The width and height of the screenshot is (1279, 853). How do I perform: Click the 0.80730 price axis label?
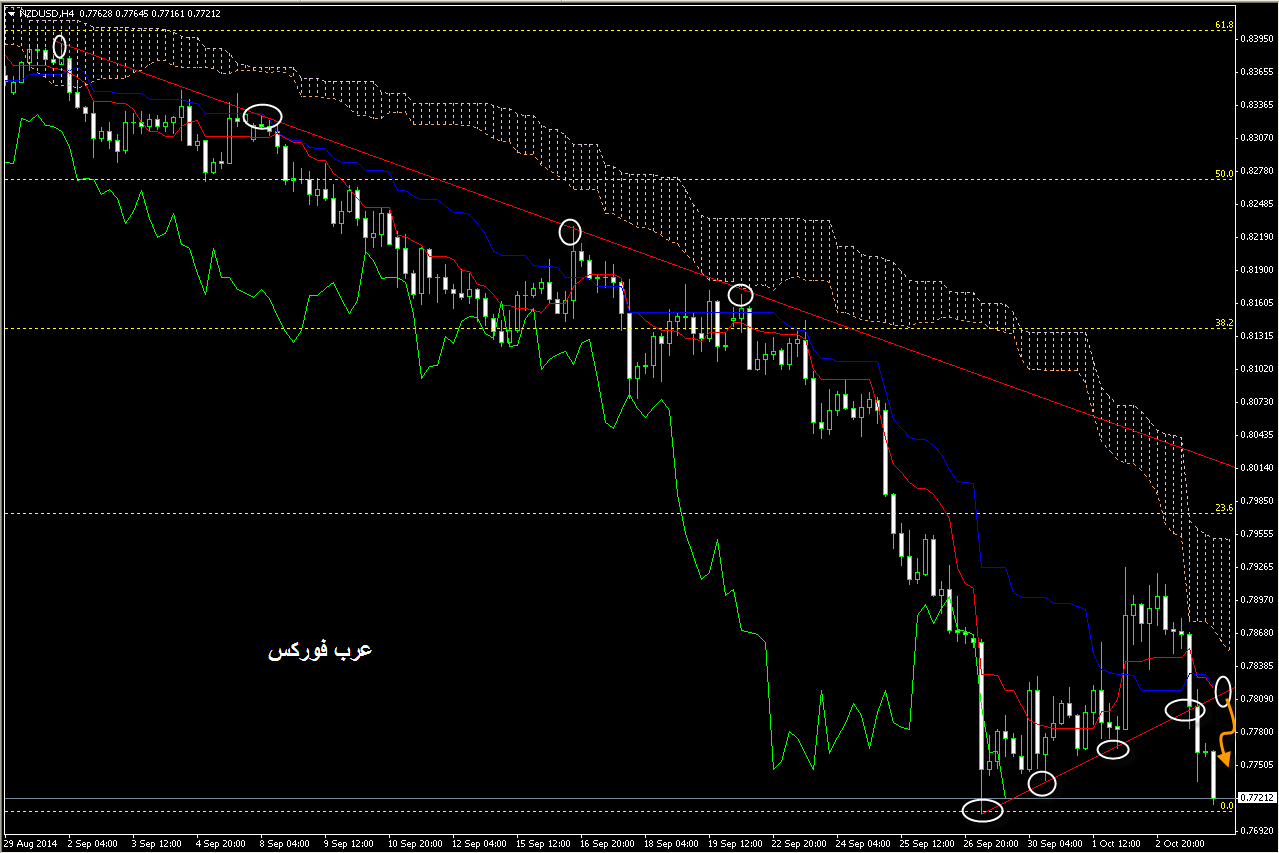pos(1258,402)
